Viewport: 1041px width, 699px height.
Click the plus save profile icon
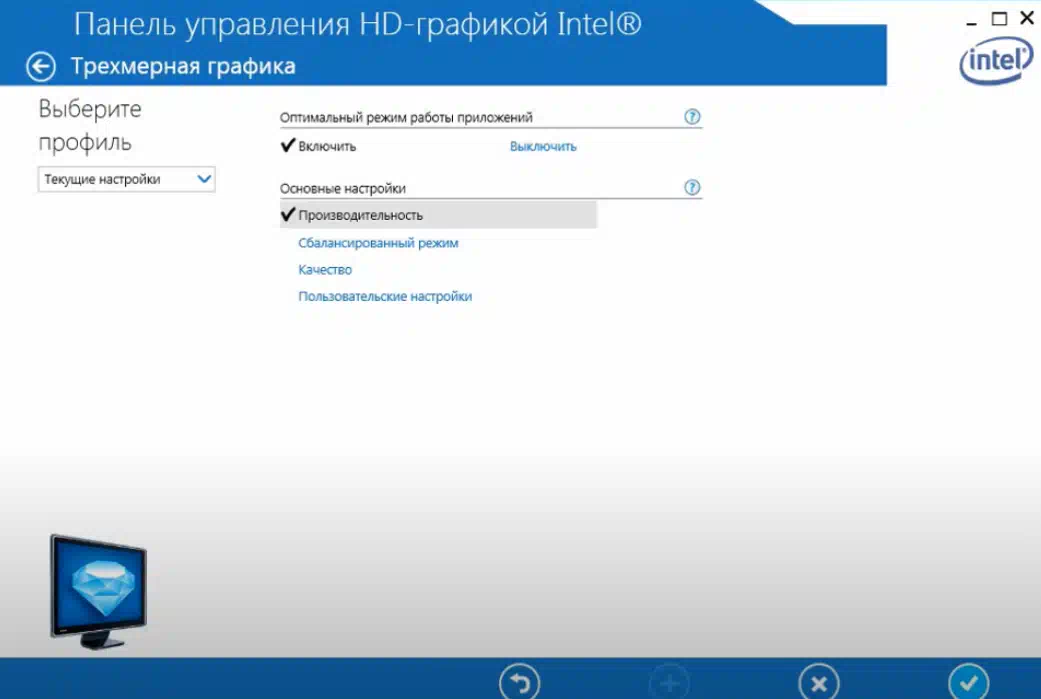[x=669, y=683]
